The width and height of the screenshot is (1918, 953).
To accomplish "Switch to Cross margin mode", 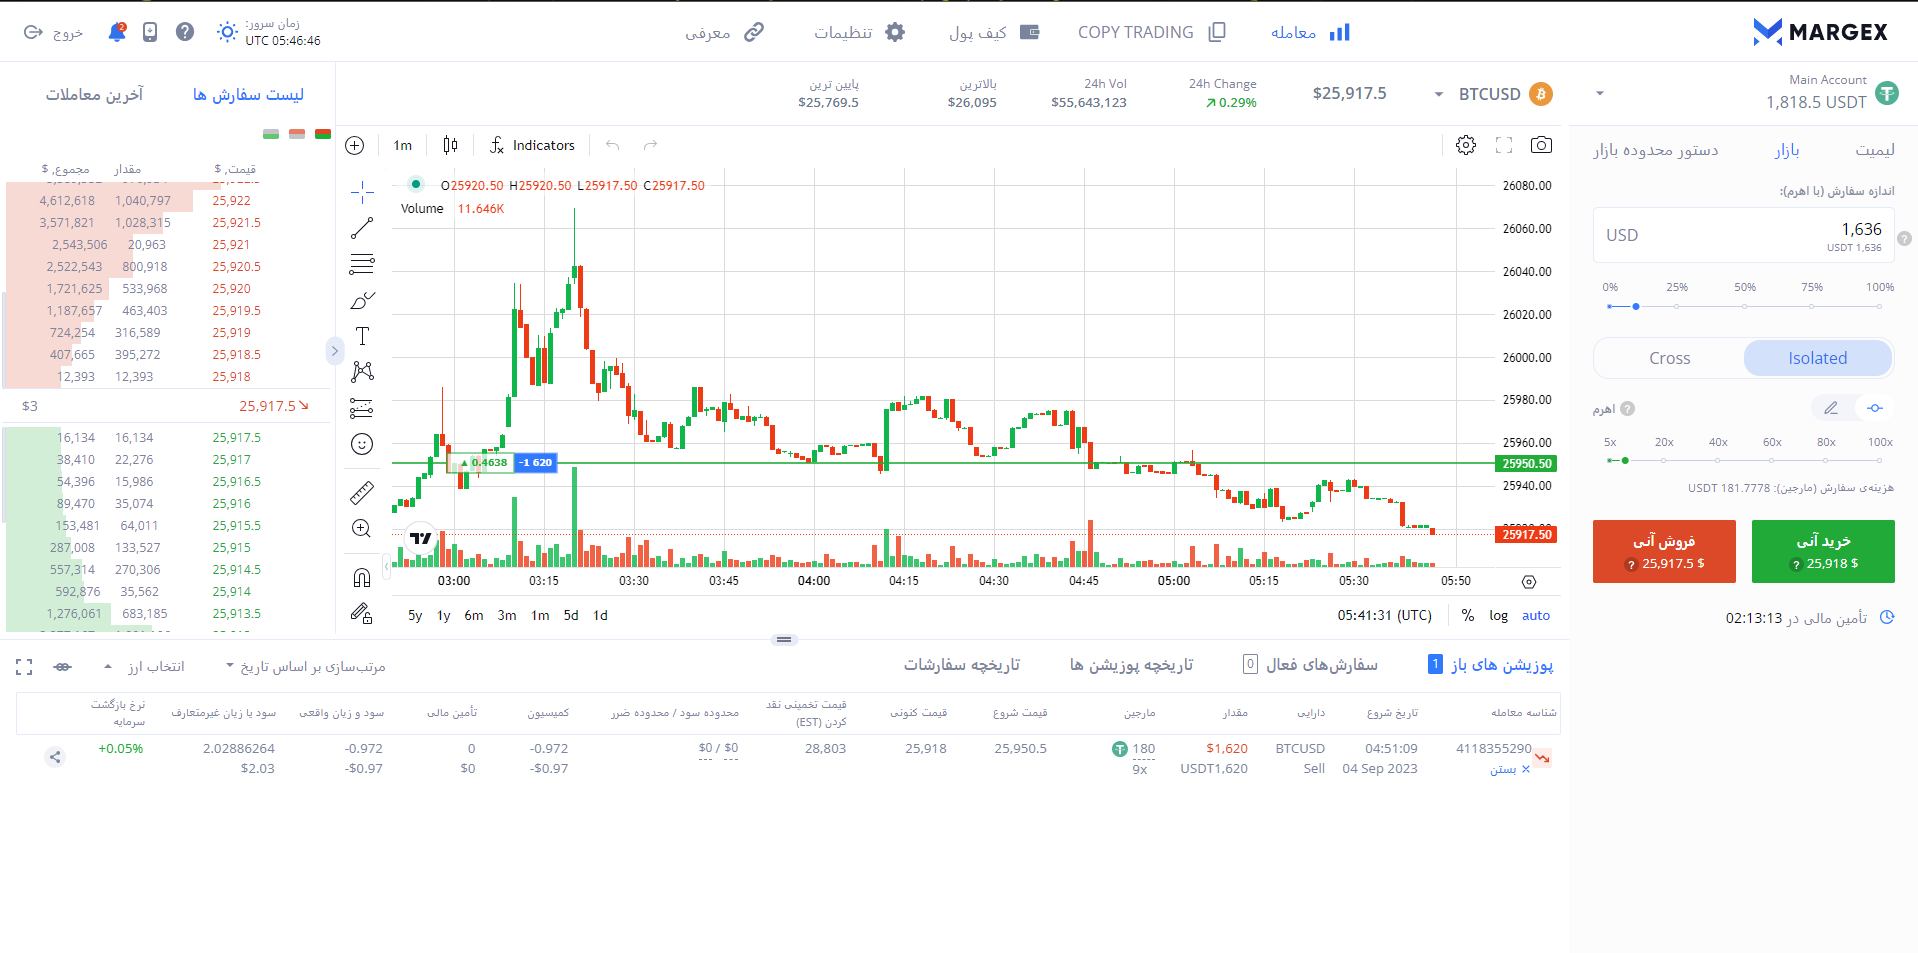I will pos(1669,358).
